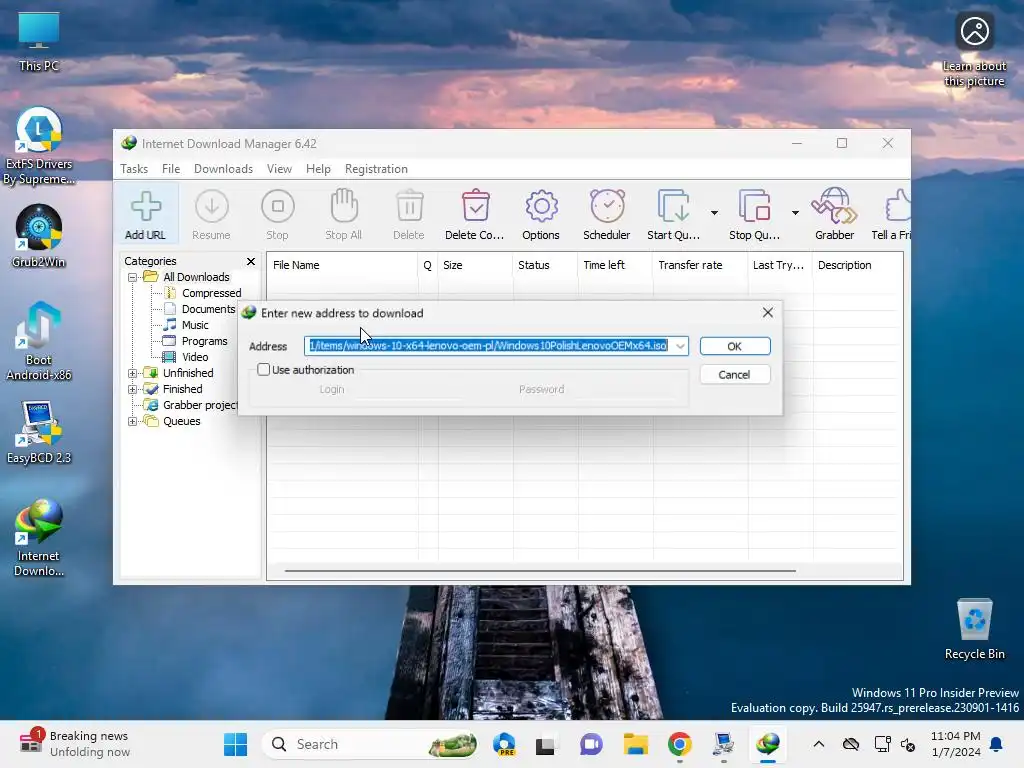1024x768 pixels.
Task: Close the Enter new address dialog
Action: tap(768, 313)
